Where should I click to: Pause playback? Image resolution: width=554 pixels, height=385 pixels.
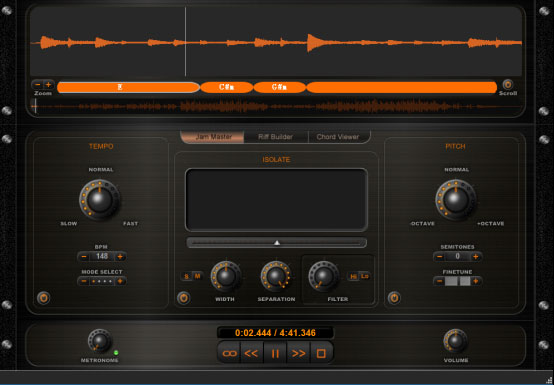point(275,353)
